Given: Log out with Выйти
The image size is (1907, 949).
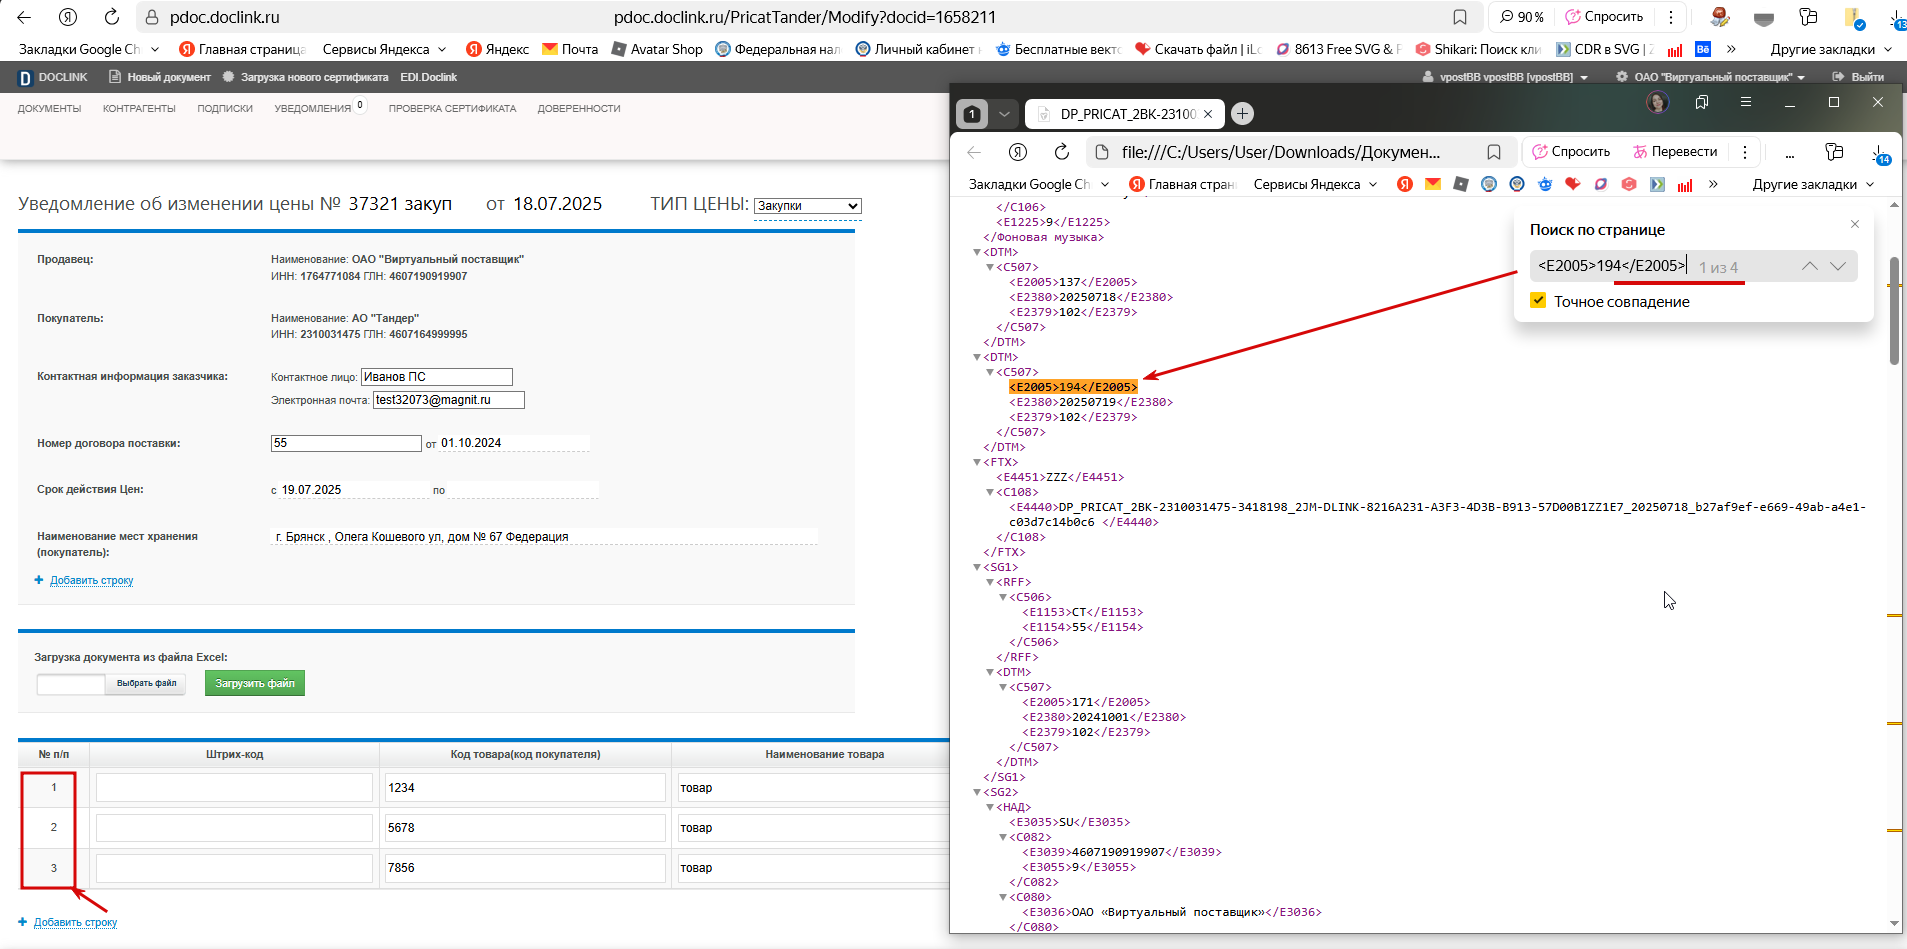Looking at the screenshot, I should coord(1858,77).
